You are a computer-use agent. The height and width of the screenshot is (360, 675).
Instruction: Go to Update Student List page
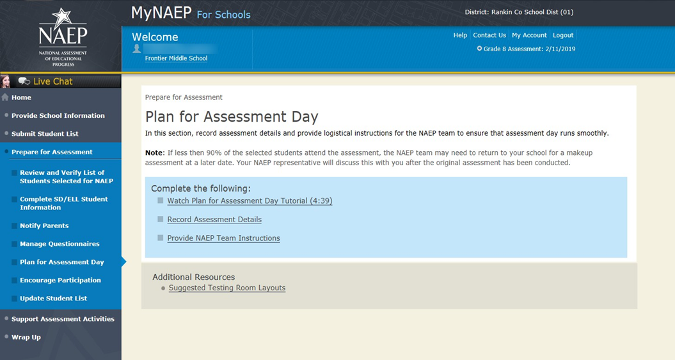coord(53,298)
